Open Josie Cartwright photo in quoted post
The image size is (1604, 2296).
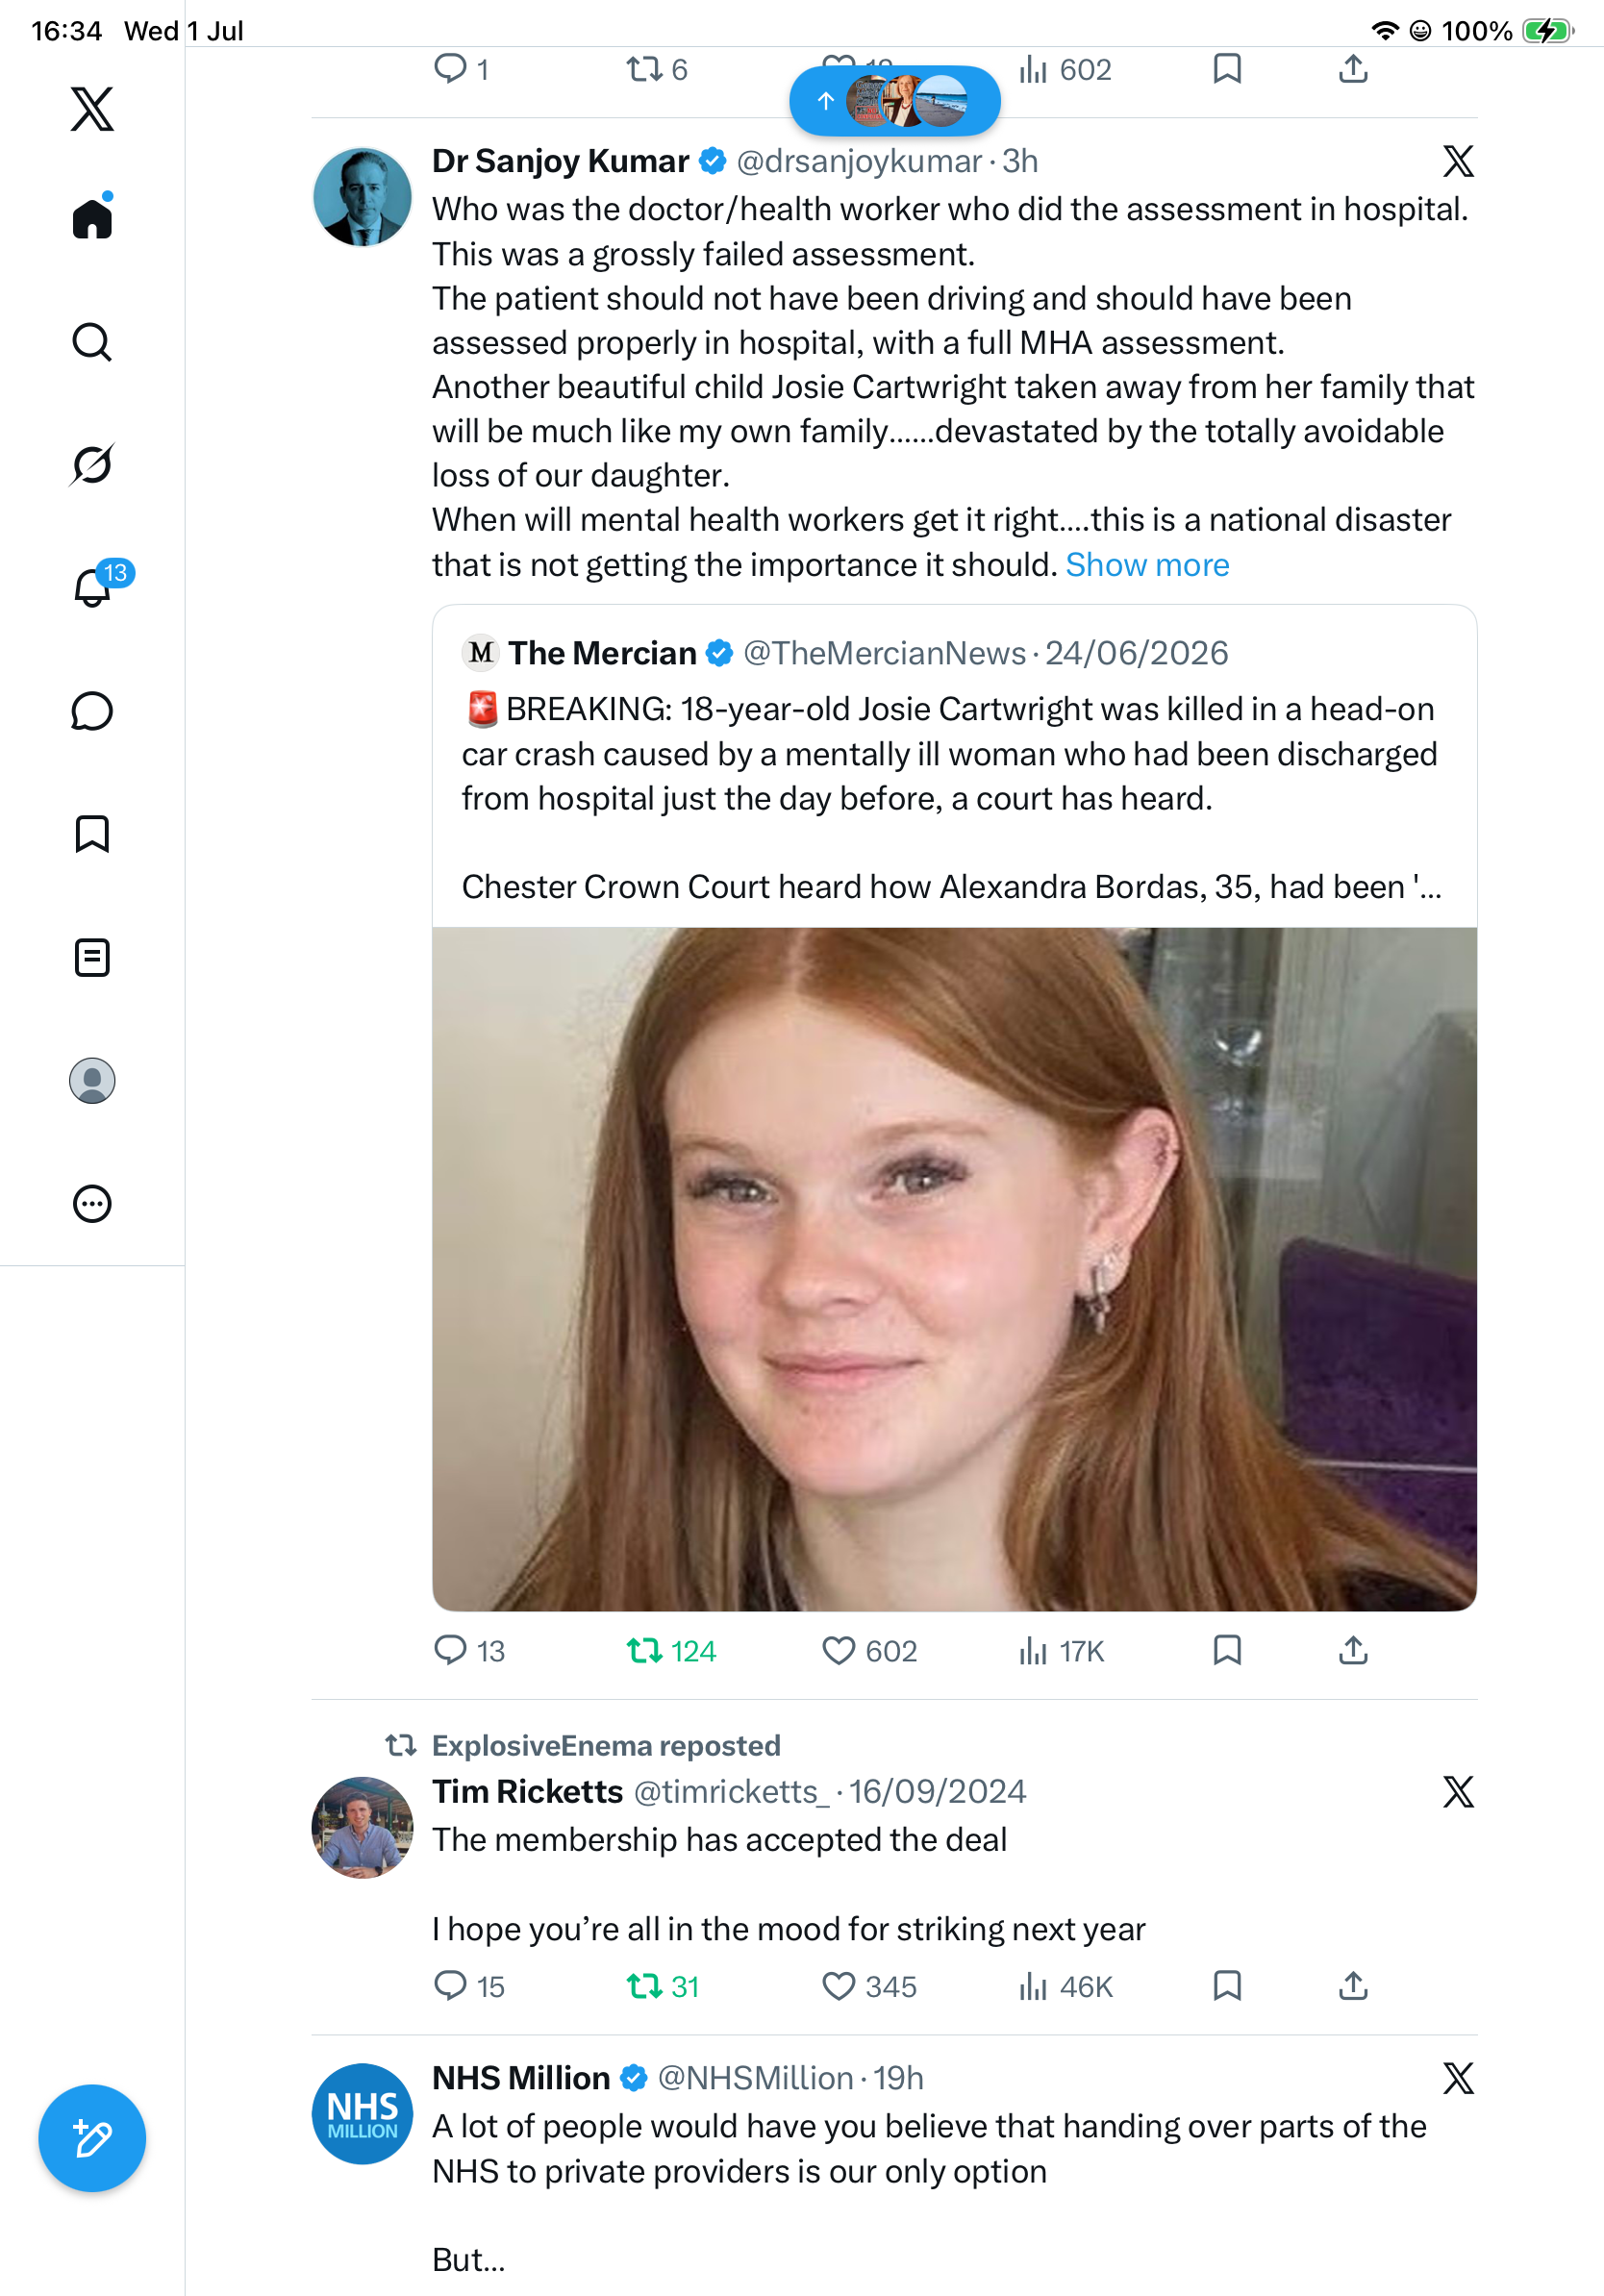pos(954,1268)
